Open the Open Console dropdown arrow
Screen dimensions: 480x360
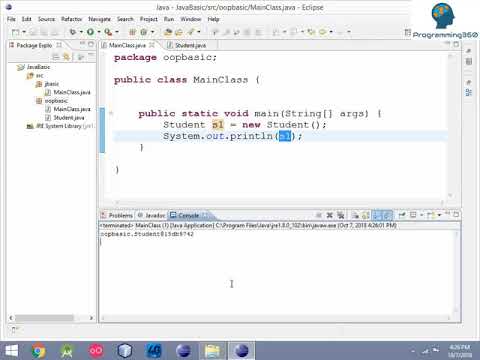click(439, 215)
